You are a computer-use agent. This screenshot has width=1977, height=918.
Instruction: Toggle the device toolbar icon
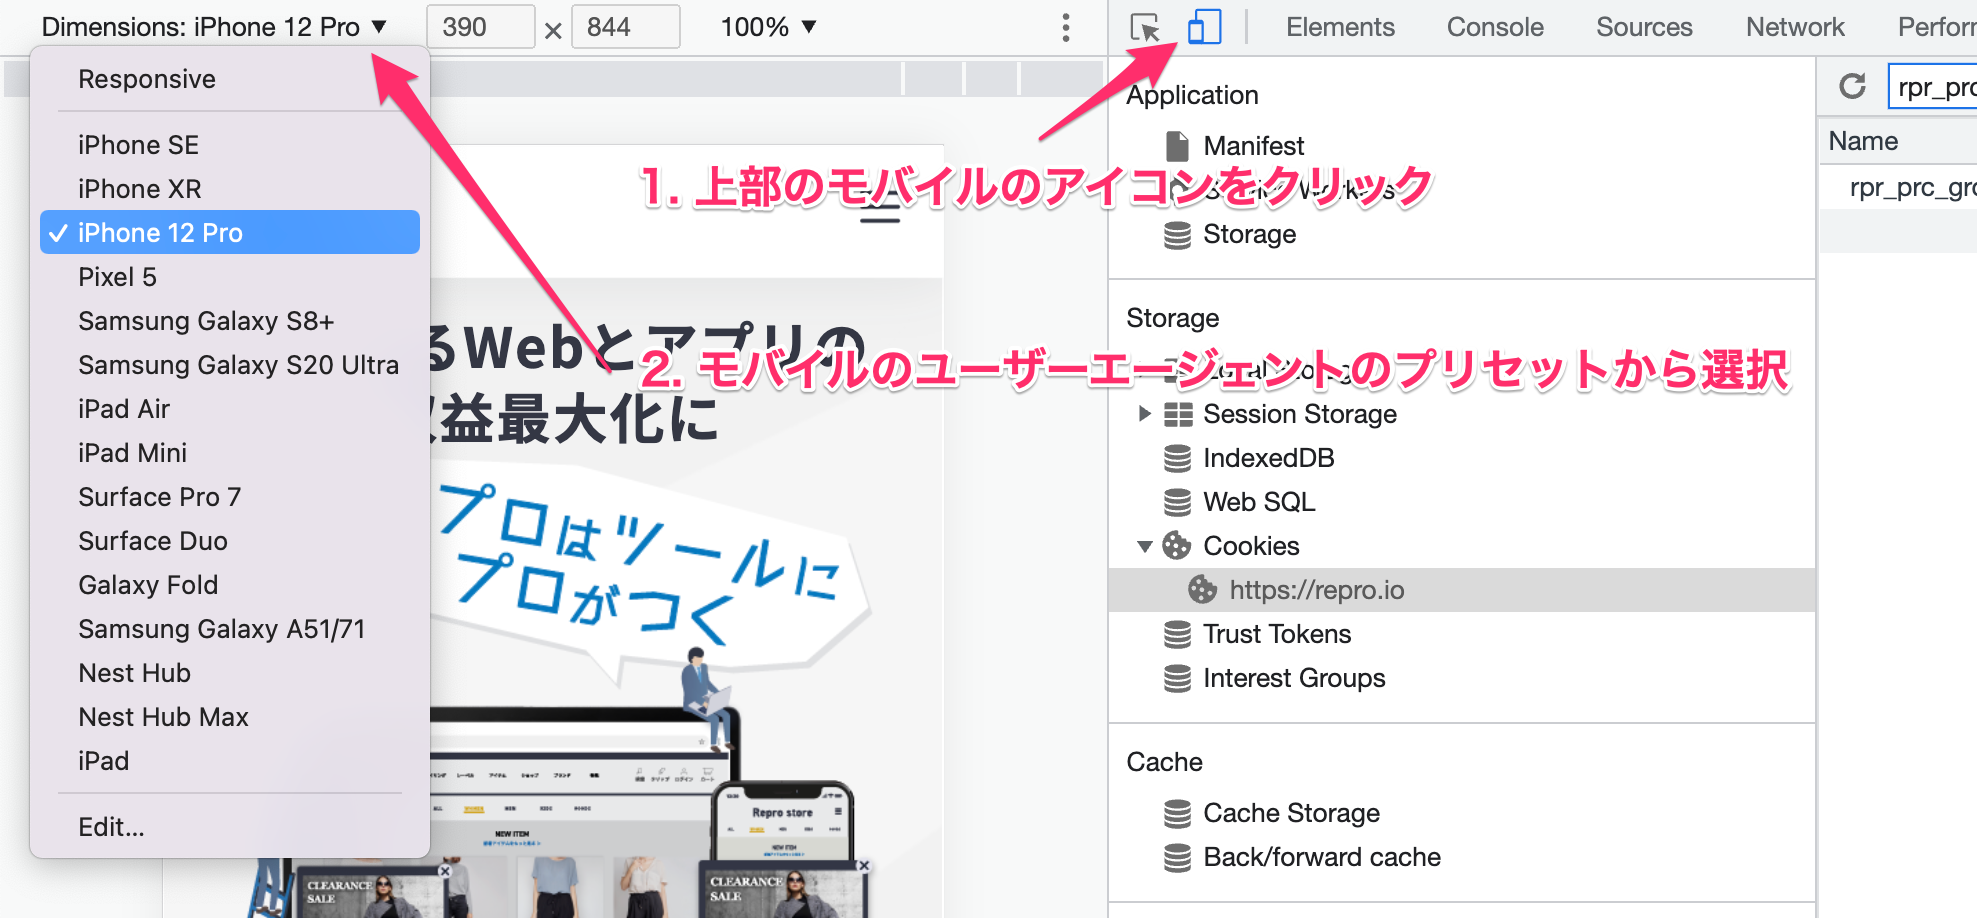pos(1204,27)
